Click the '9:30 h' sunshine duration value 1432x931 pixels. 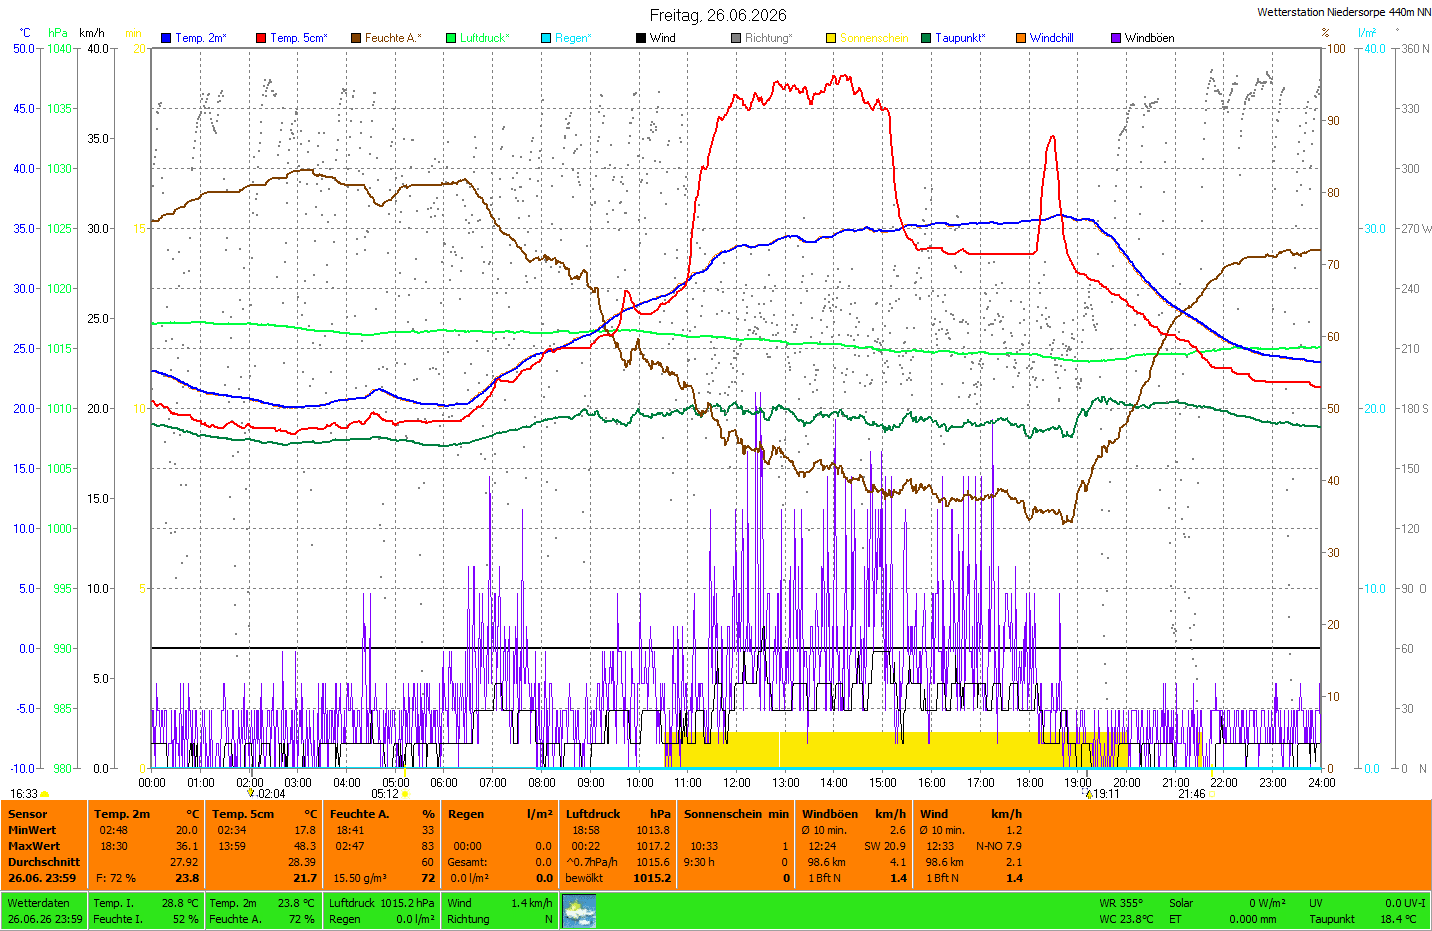point(699,862)
